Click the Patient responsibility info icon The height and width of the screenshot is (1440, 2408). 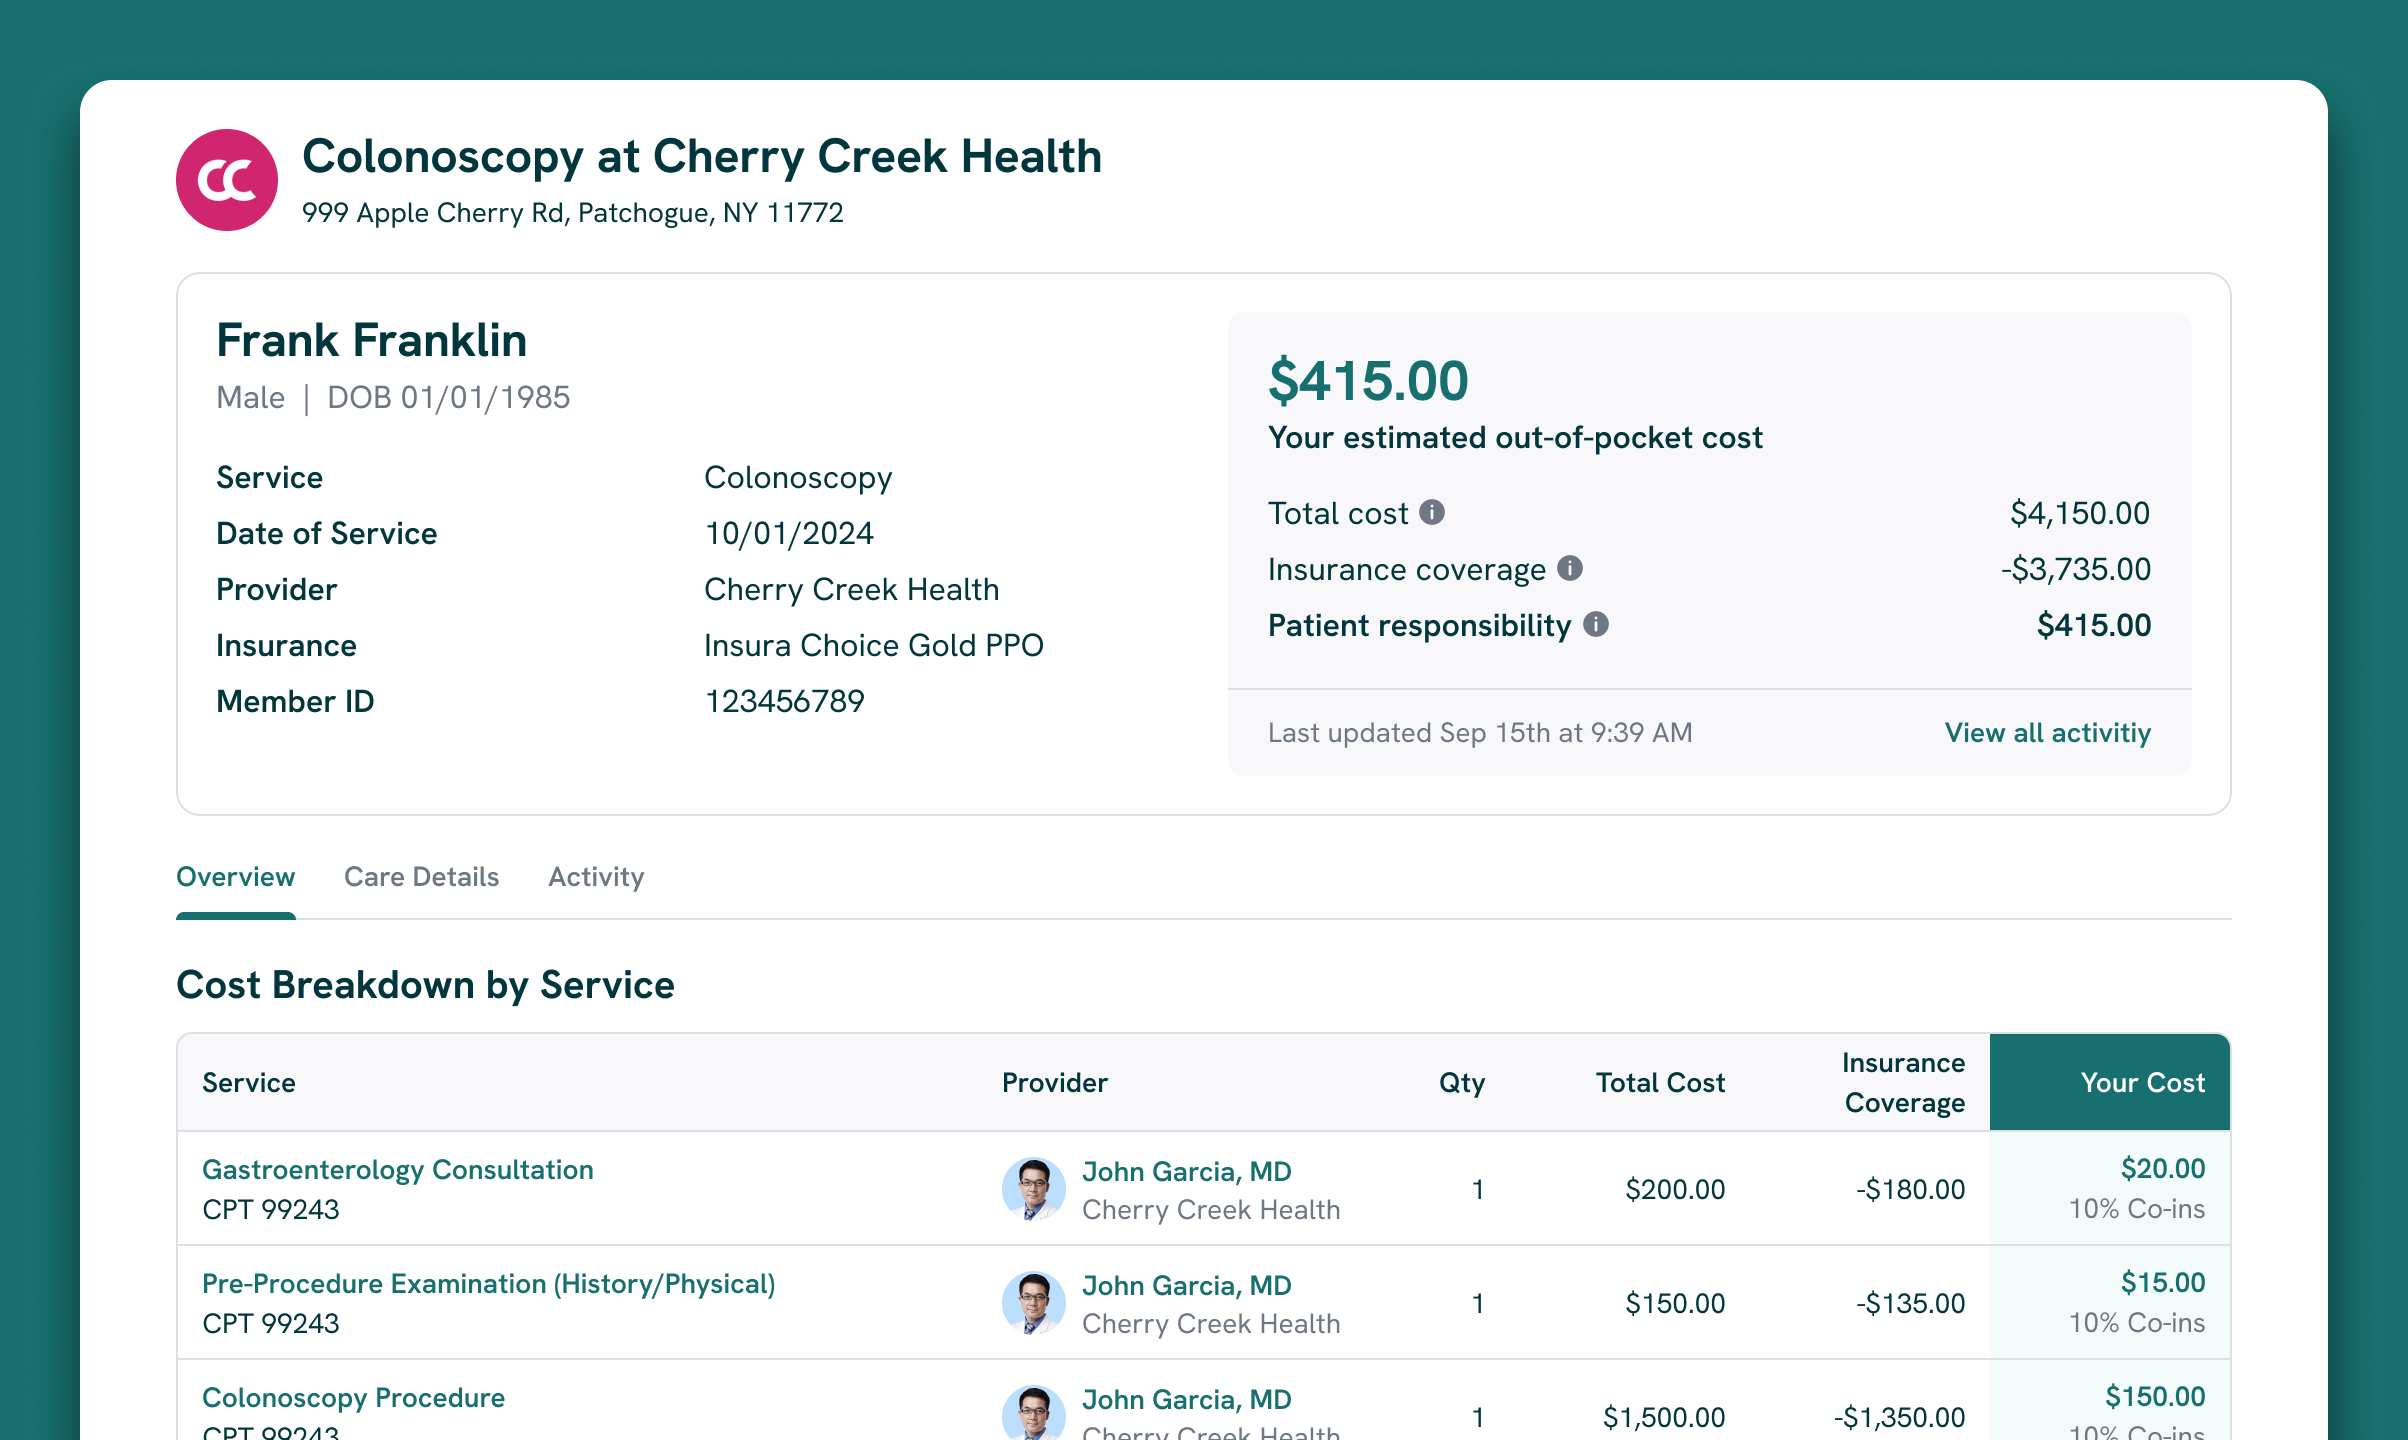(x=1596, y=624)
